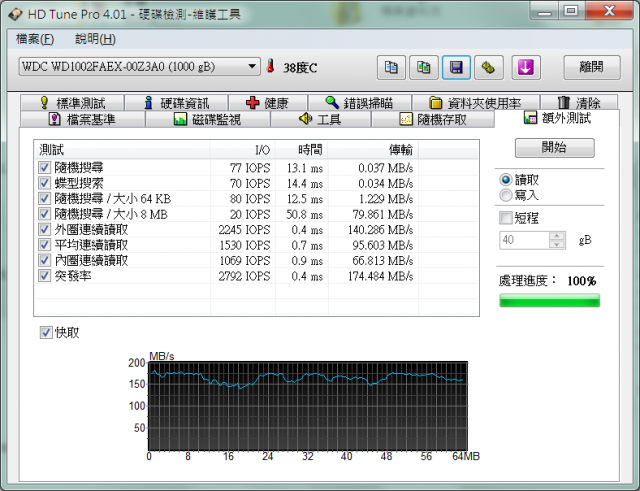The width and height of the screenshot is (640, 491).
Task: Disable the 快取 checkbox
Action: tap(46, 333)
